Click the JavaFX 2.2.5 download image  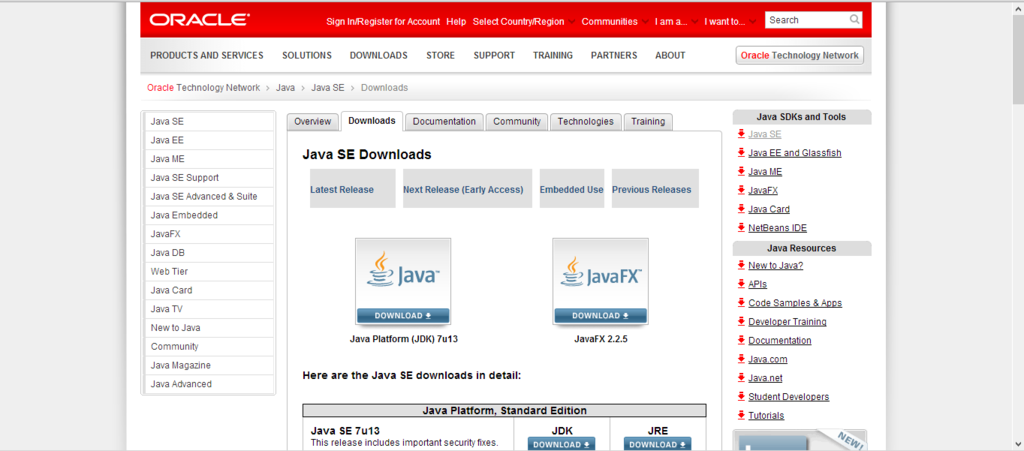(x=600, y=282)
